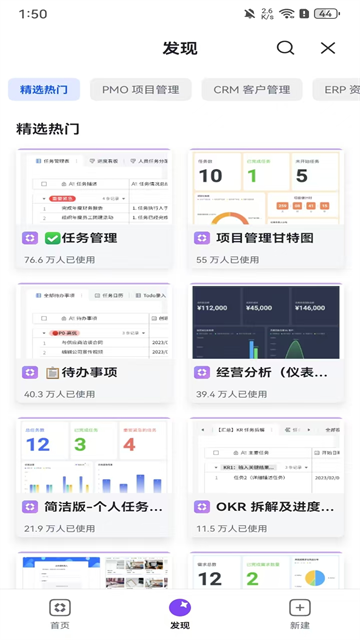Tap the 21.9 万人已使用 usage count
The width and height of the screenshot is (360, 640).
tap(60, 528)
